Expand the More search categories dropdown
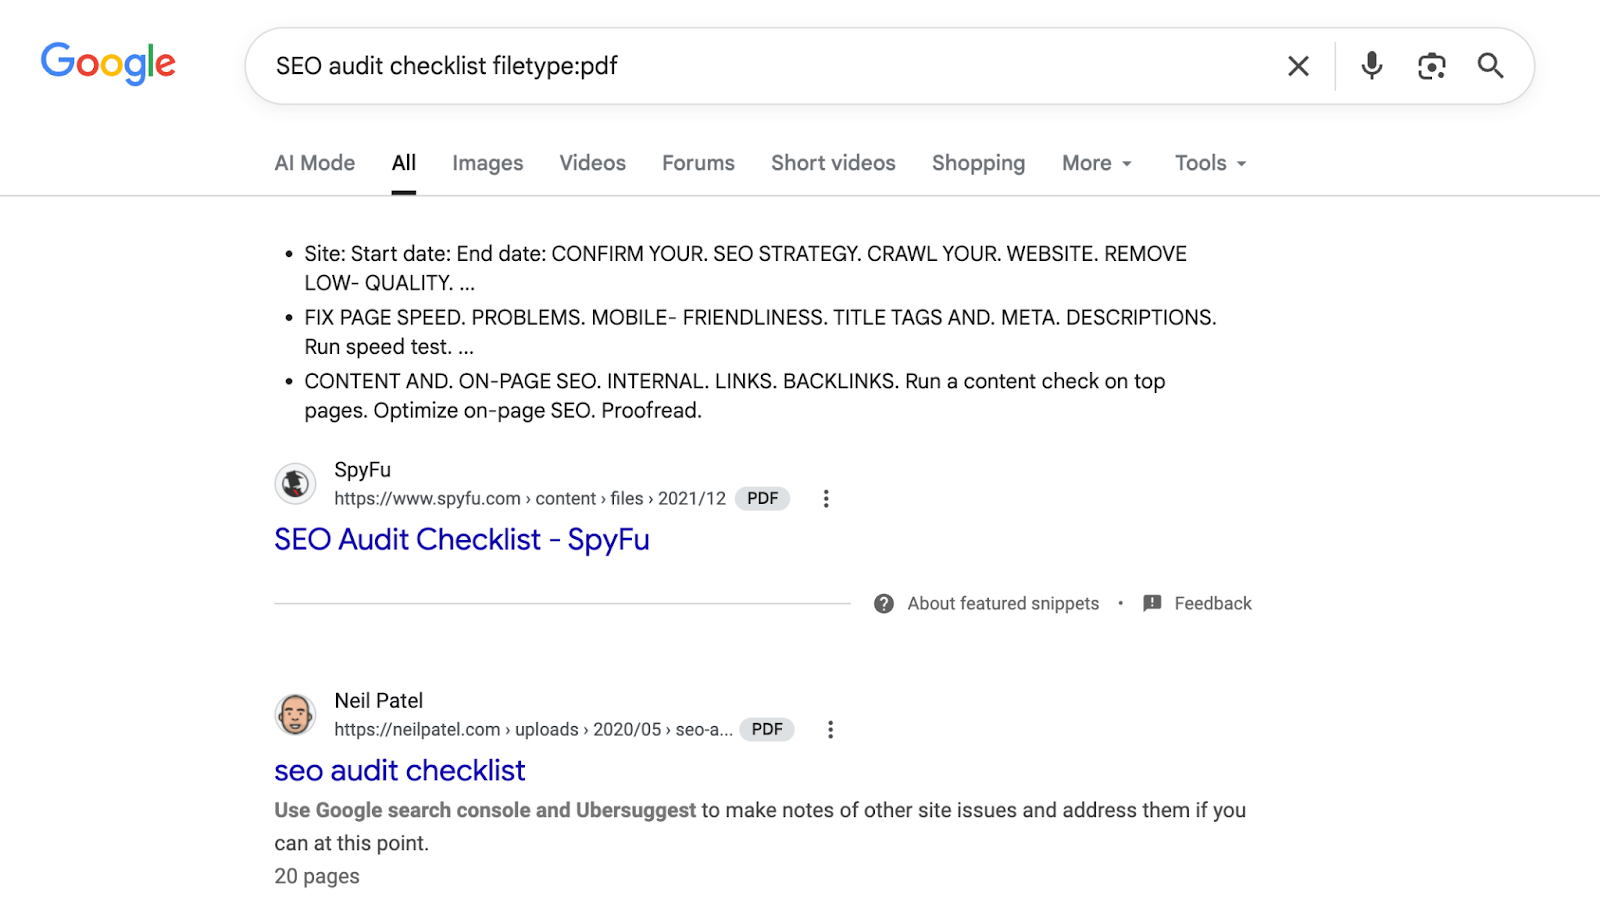 [x=1097, y=163]
